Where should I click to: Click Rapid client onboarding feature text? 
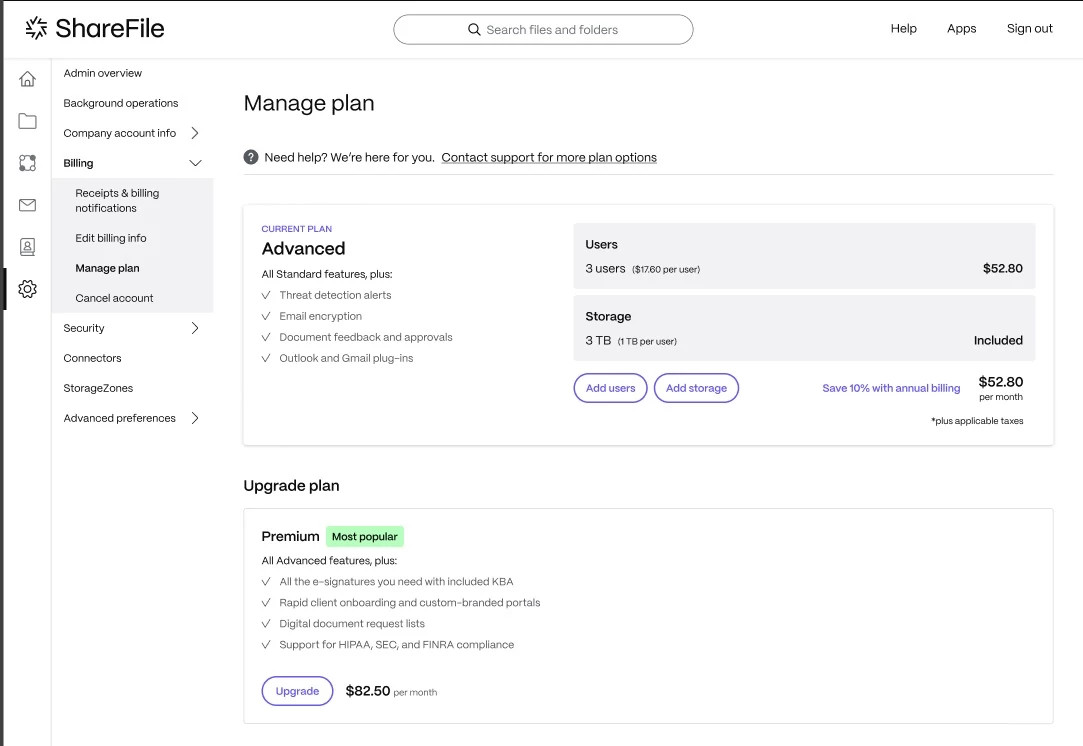pyautogui.click(x=410, y=602)
